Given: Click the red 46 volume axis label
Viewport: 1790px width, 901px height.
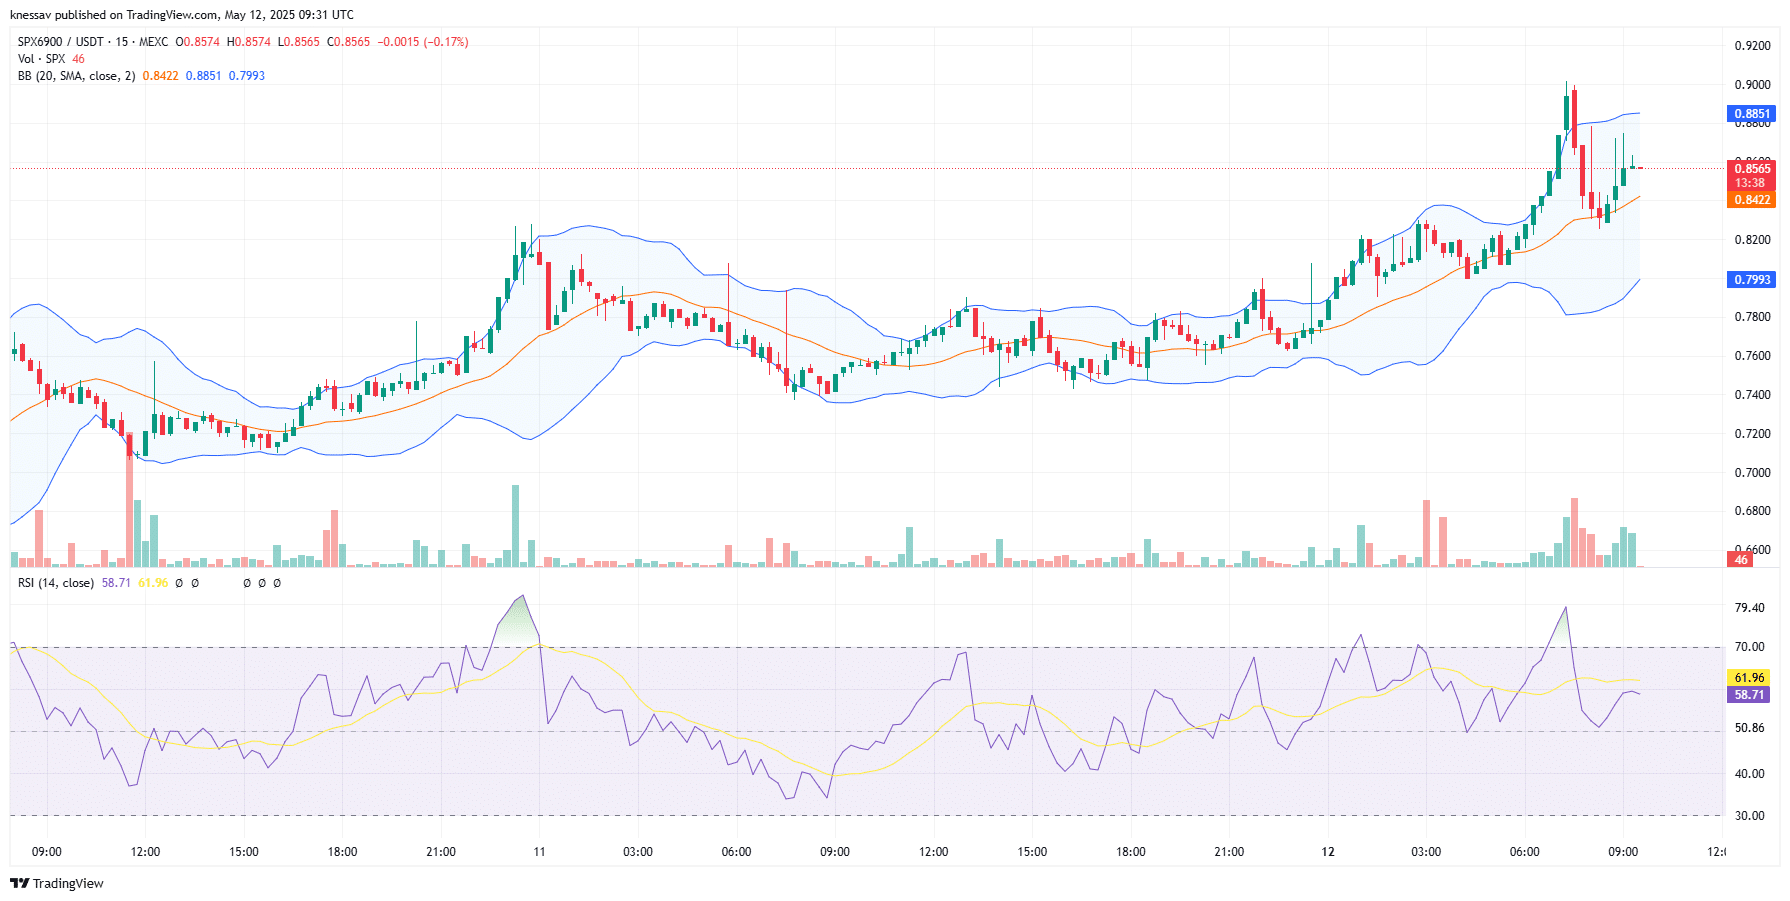Looking at the screenshot, I should tap(1741, 560).
